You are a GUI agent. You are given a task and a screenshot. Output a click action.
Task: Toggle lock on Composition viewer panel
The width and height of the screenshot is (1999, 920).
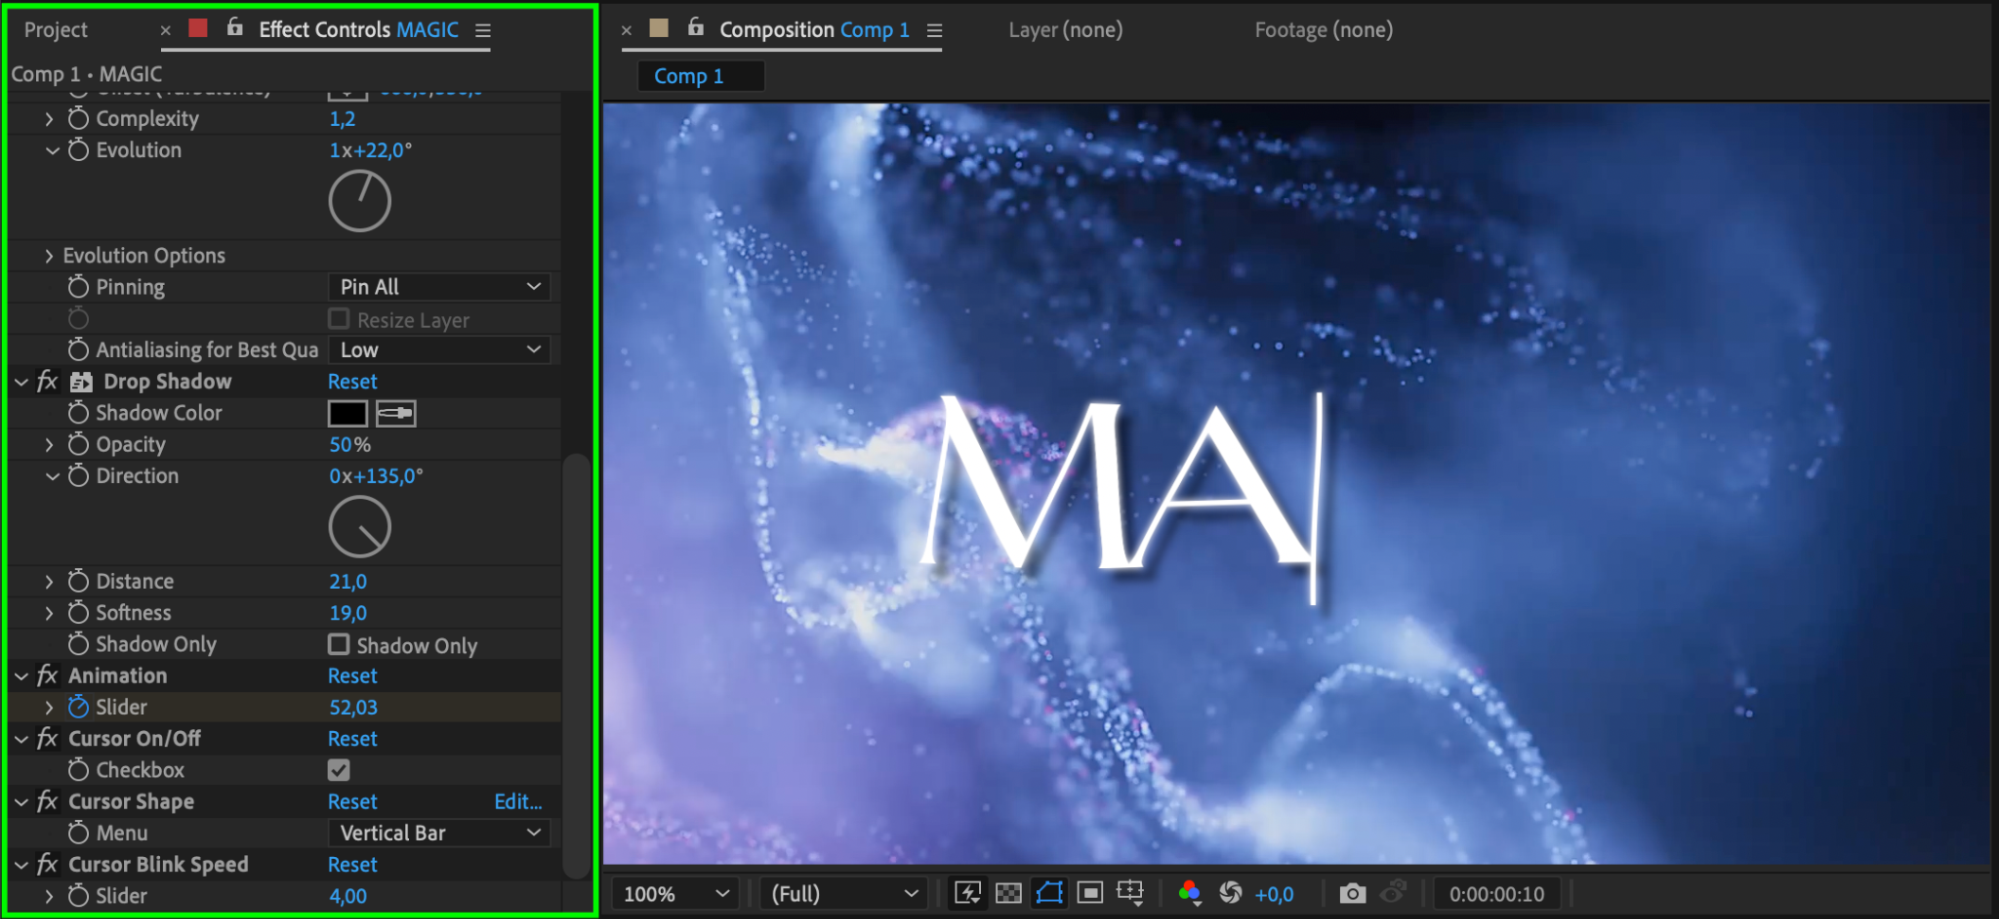pos(696,28)
